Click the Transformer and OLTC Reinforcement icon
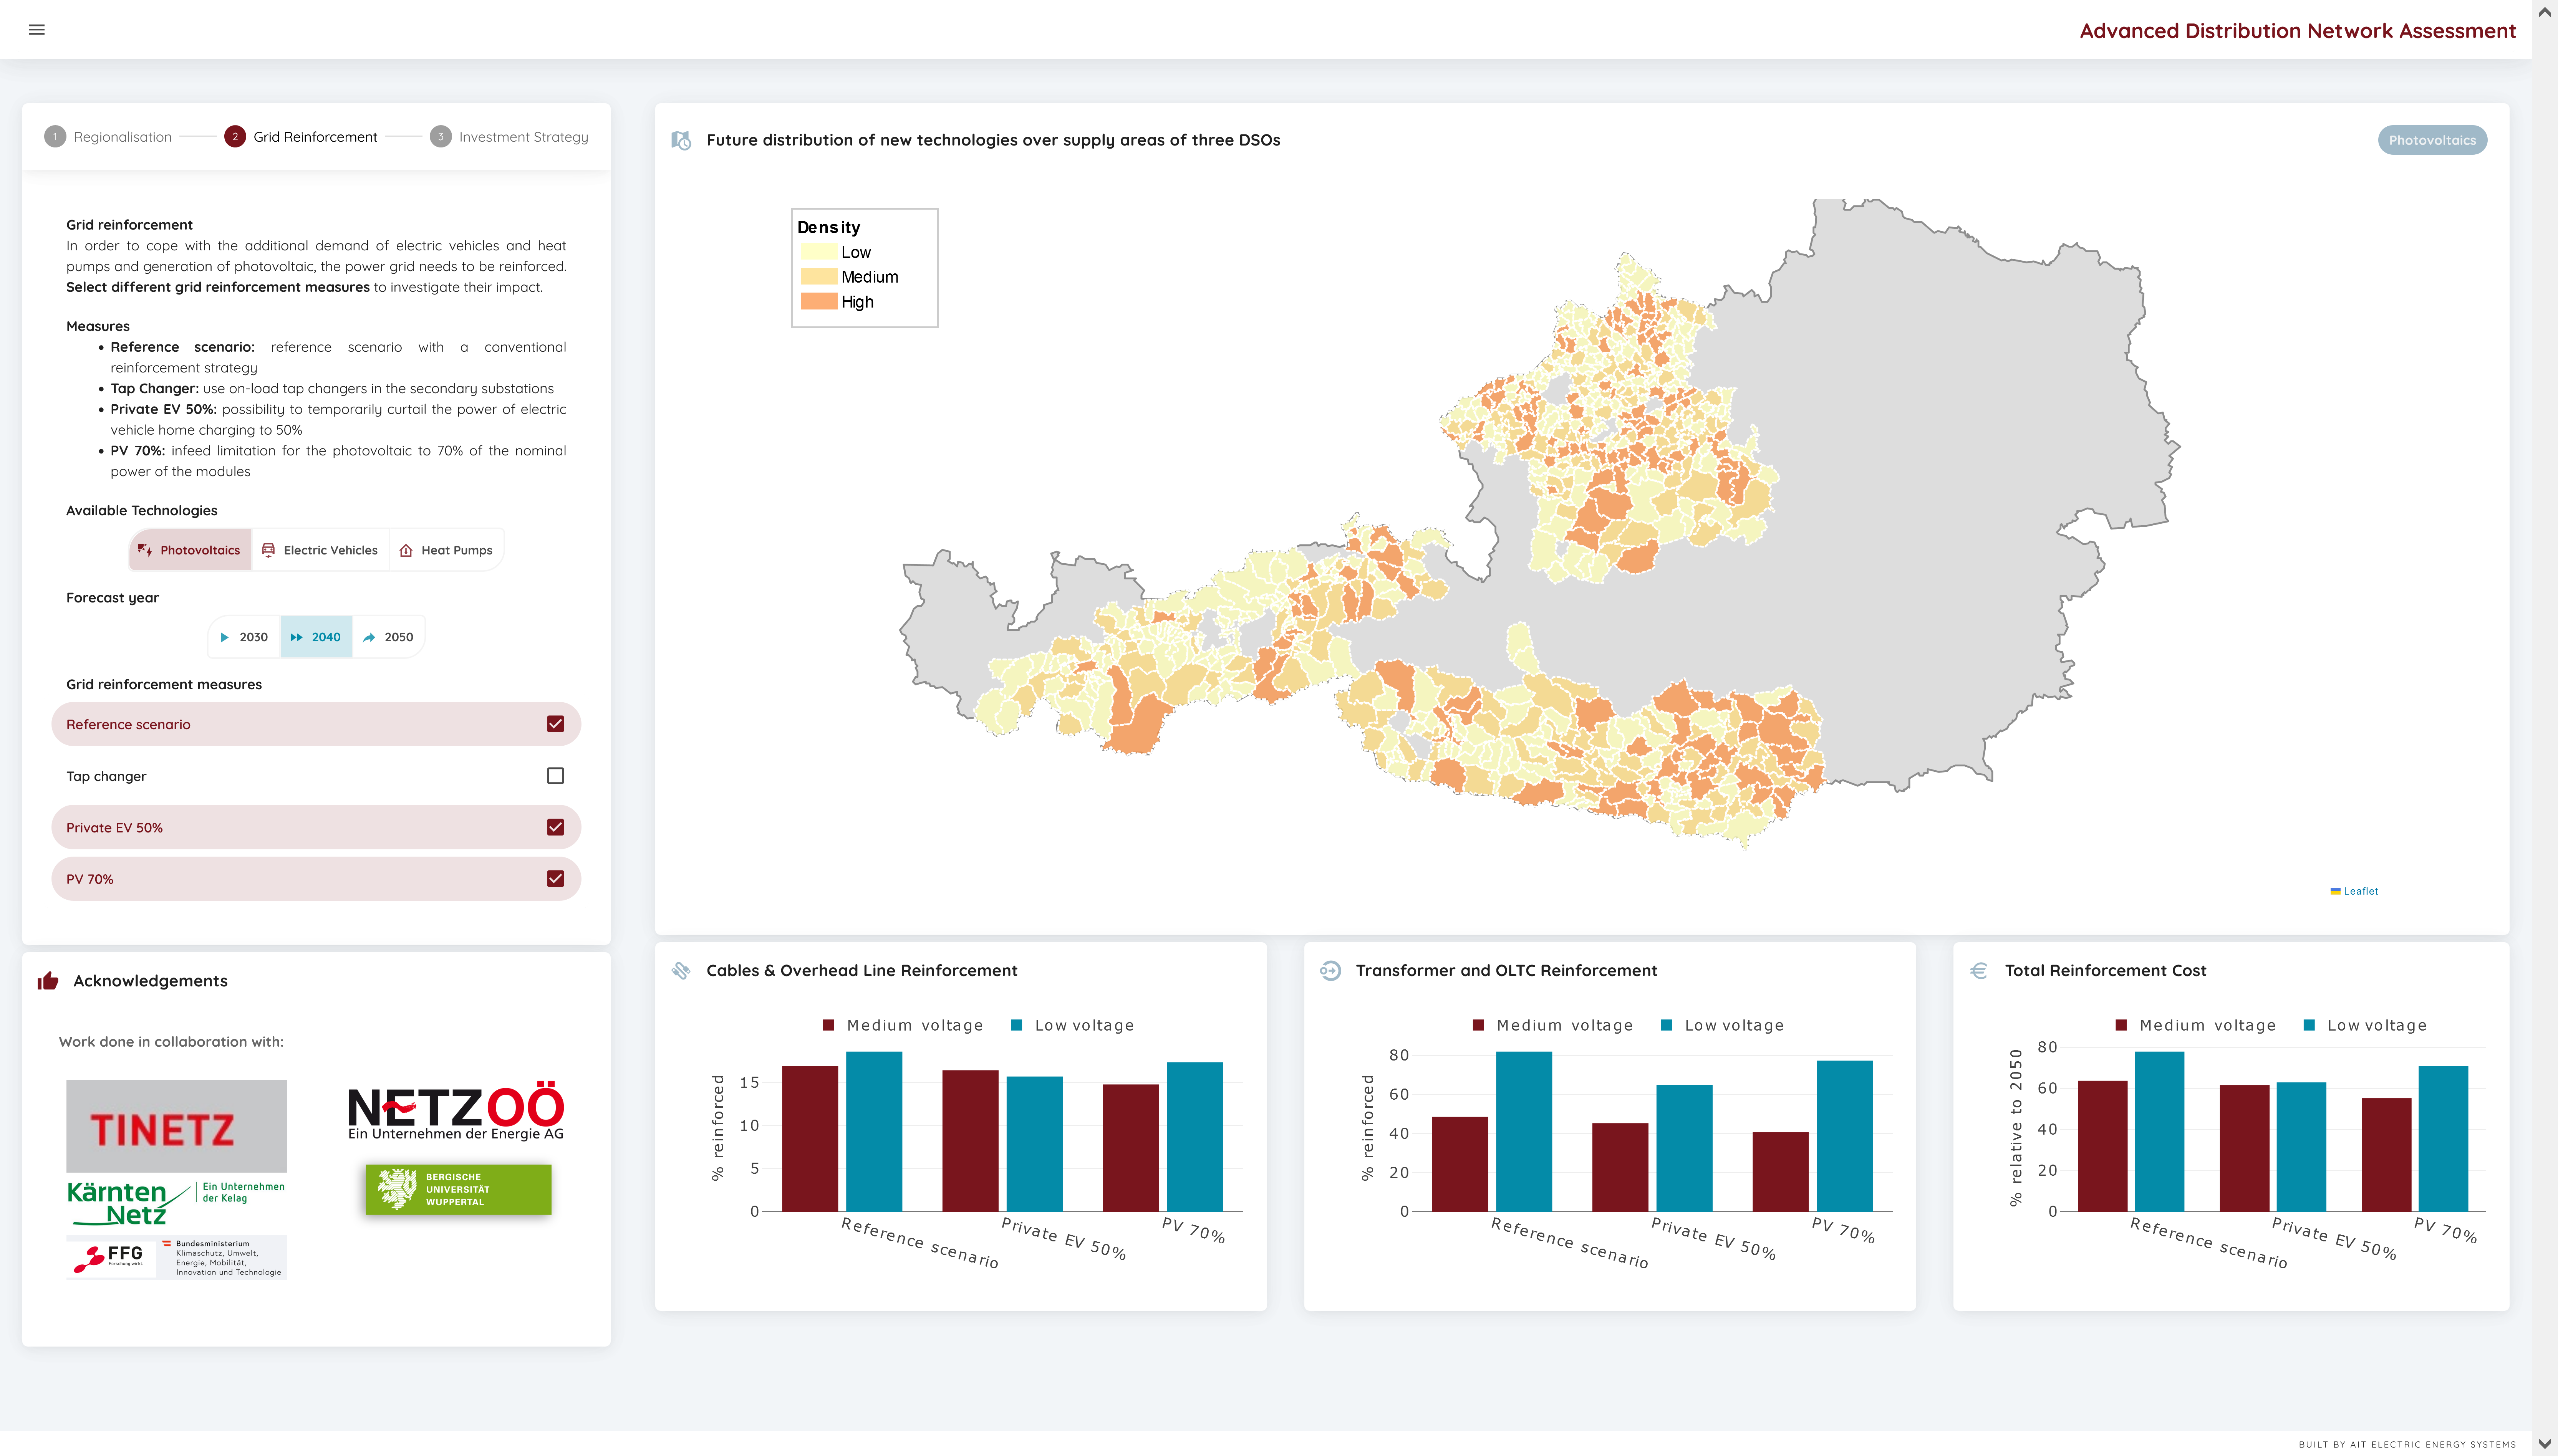Screen dimensions: 2558x1456 [x=1330, y=970]
